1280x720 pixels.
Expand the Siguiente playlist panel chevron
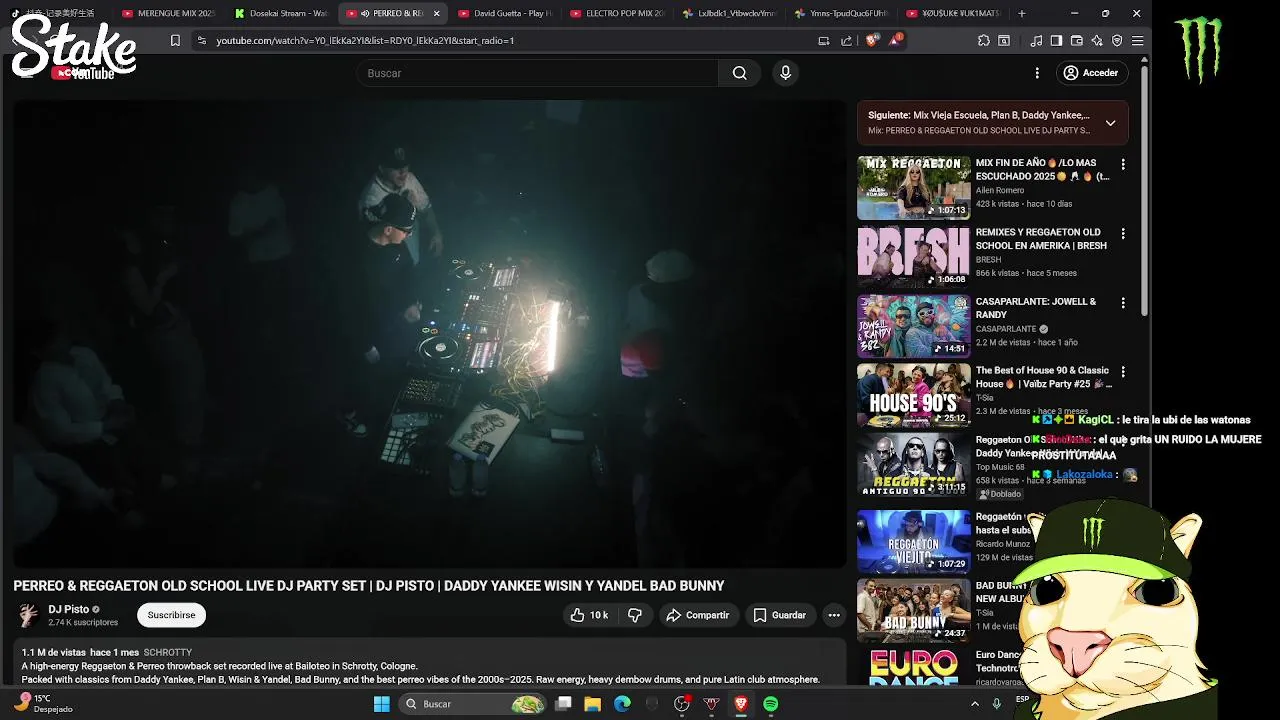(x=1110, y=123)
